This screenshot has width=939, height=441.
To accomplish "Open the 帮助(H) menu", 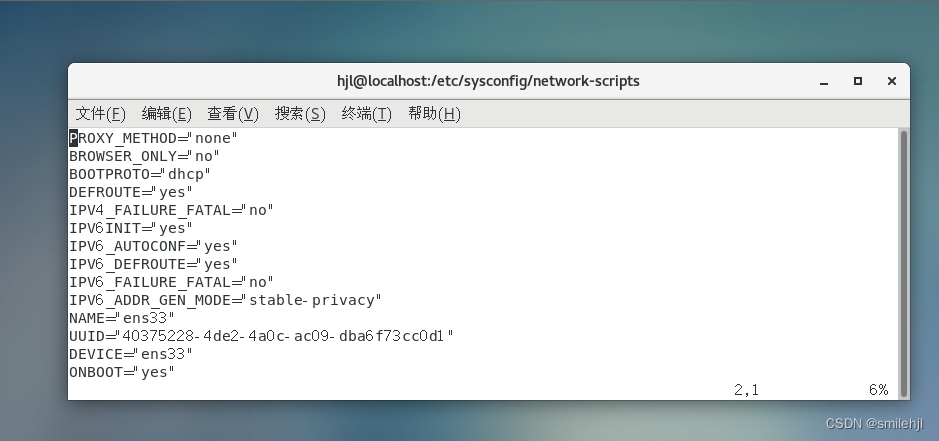I will point(434,114).
